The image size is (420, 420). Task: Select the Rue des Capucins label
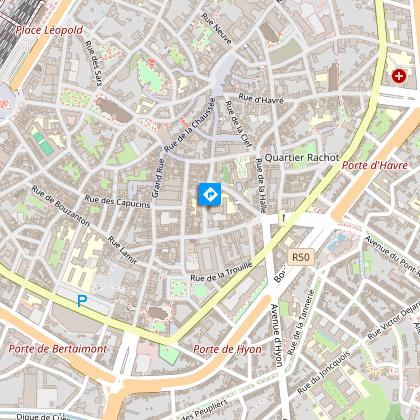tap(117, 202)
